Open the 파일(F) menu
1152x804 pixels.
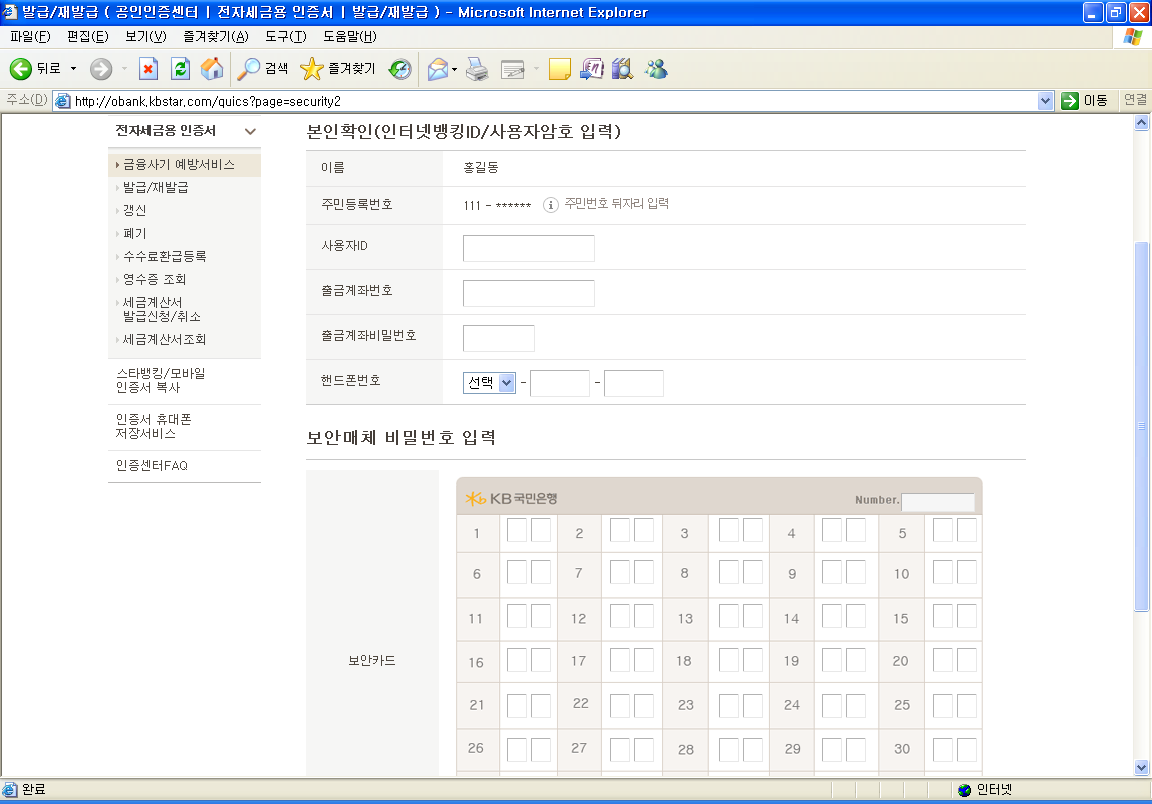click(x=30, y=37)
